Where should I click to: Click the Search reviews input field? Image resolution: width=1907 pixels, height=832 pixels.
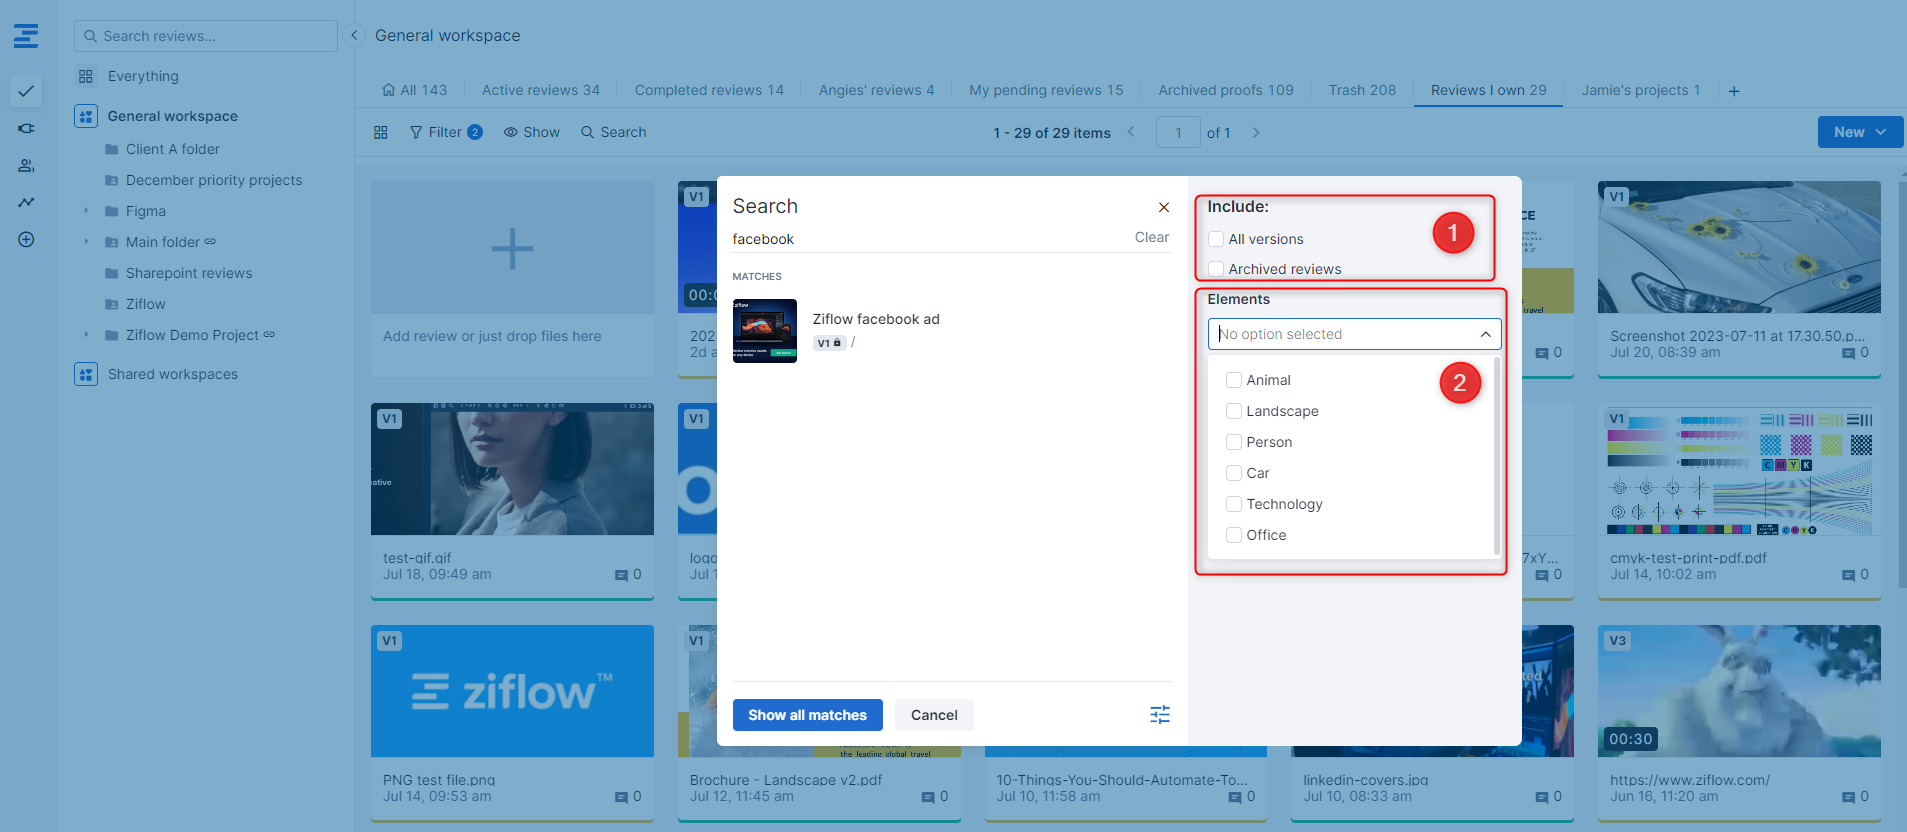point(206,36)
